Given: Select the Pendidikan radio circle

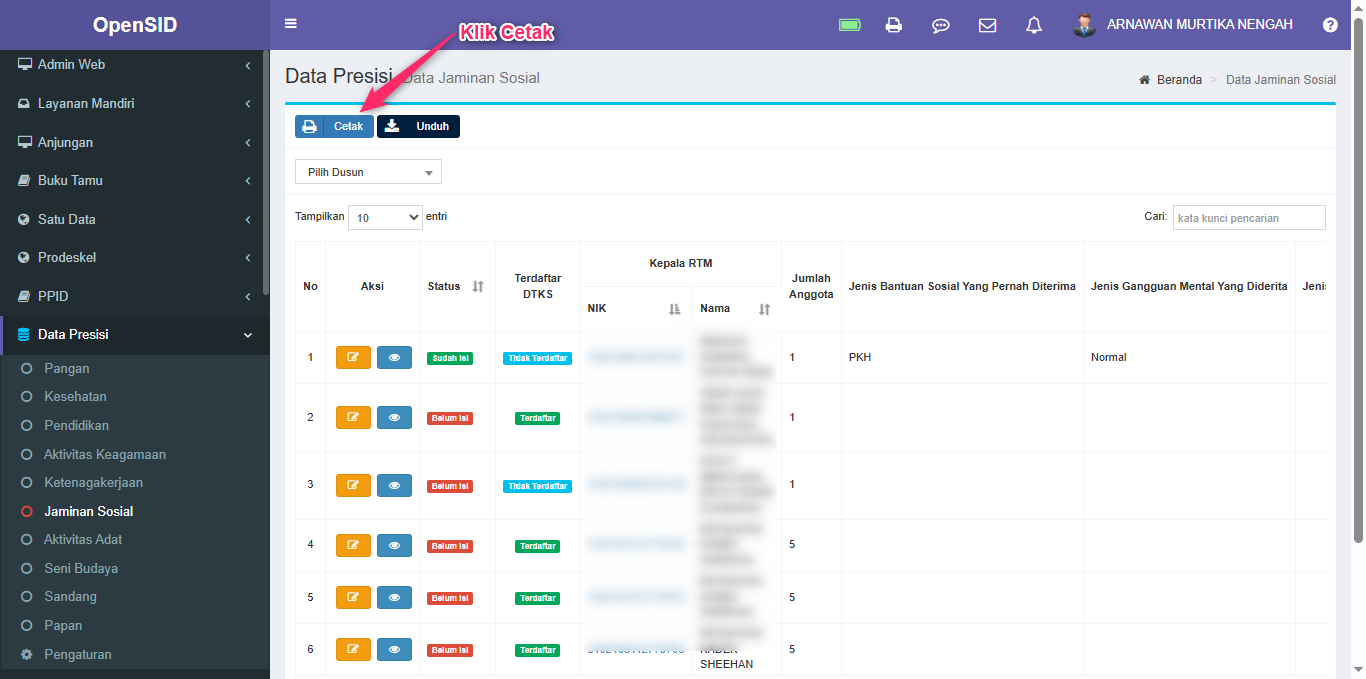Looking at the screenshot, I should point(27,426).
